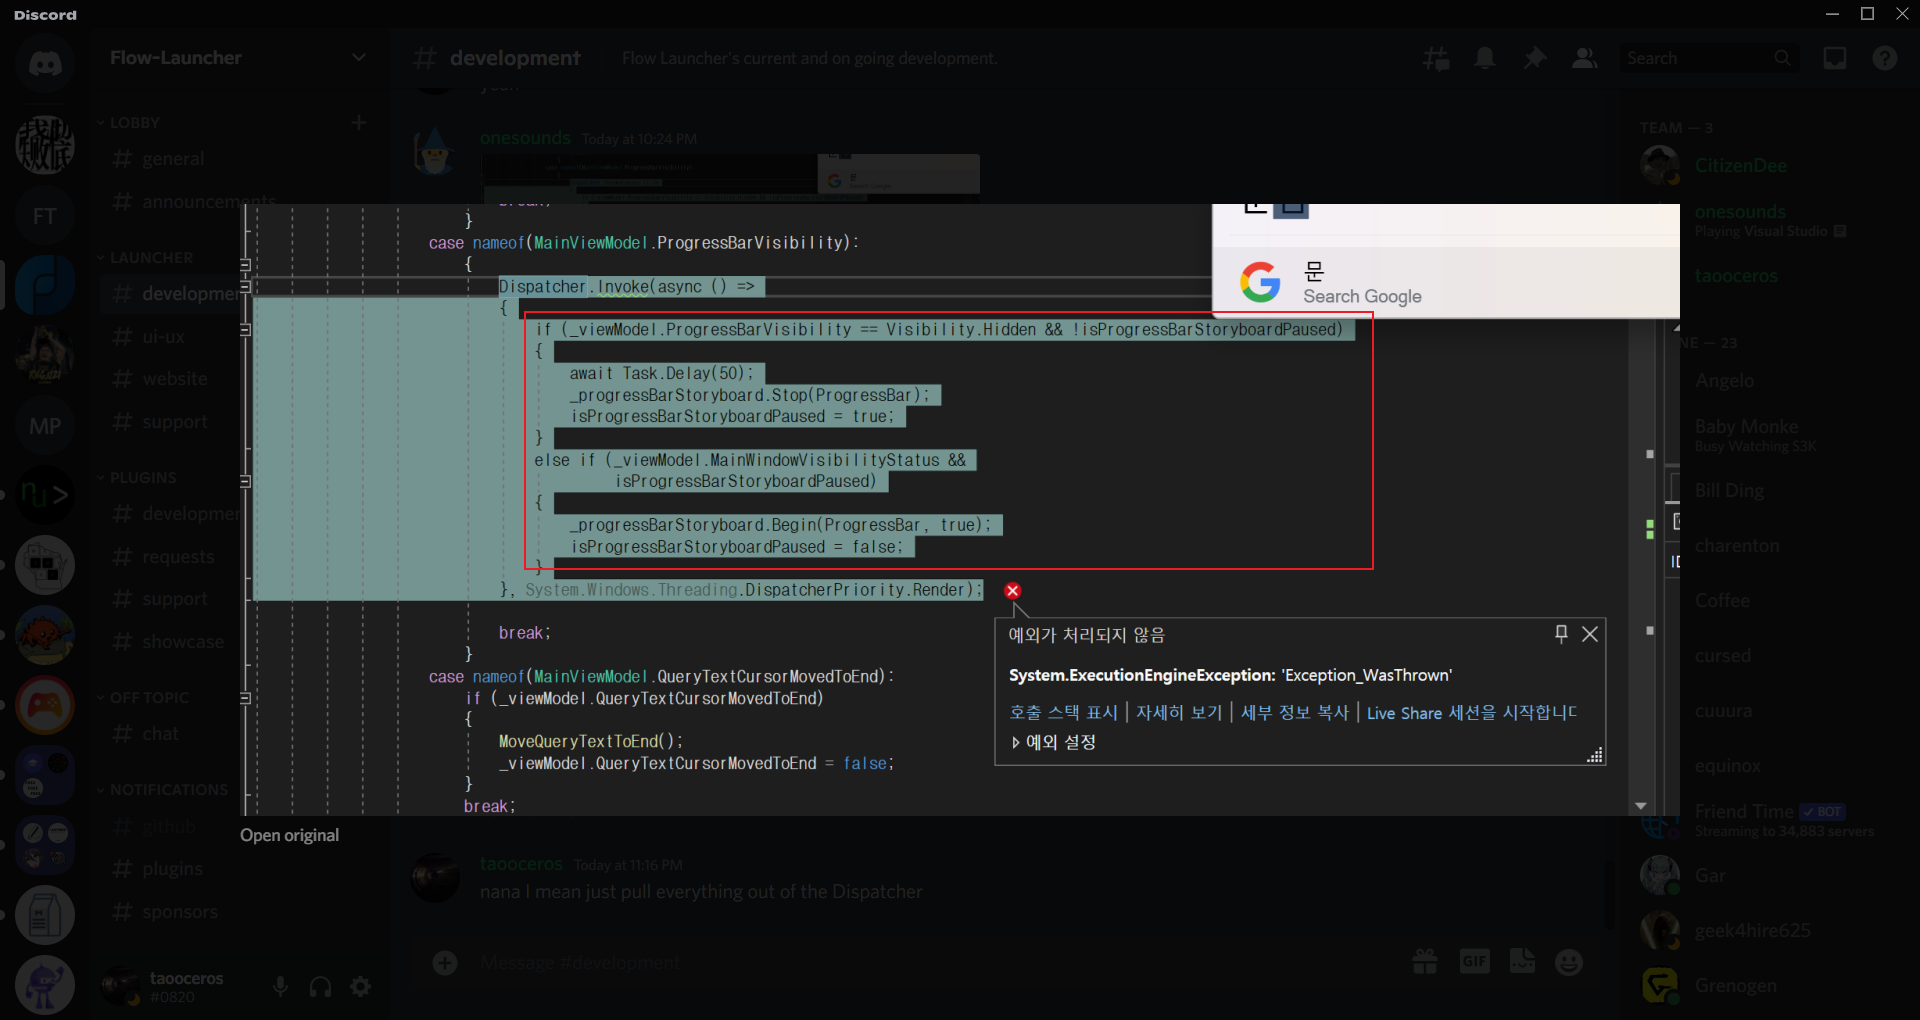This screenshot has height=1020, width=1920.
Task: Open the taooceros user panel avatar
Action: tap(121, 987)
